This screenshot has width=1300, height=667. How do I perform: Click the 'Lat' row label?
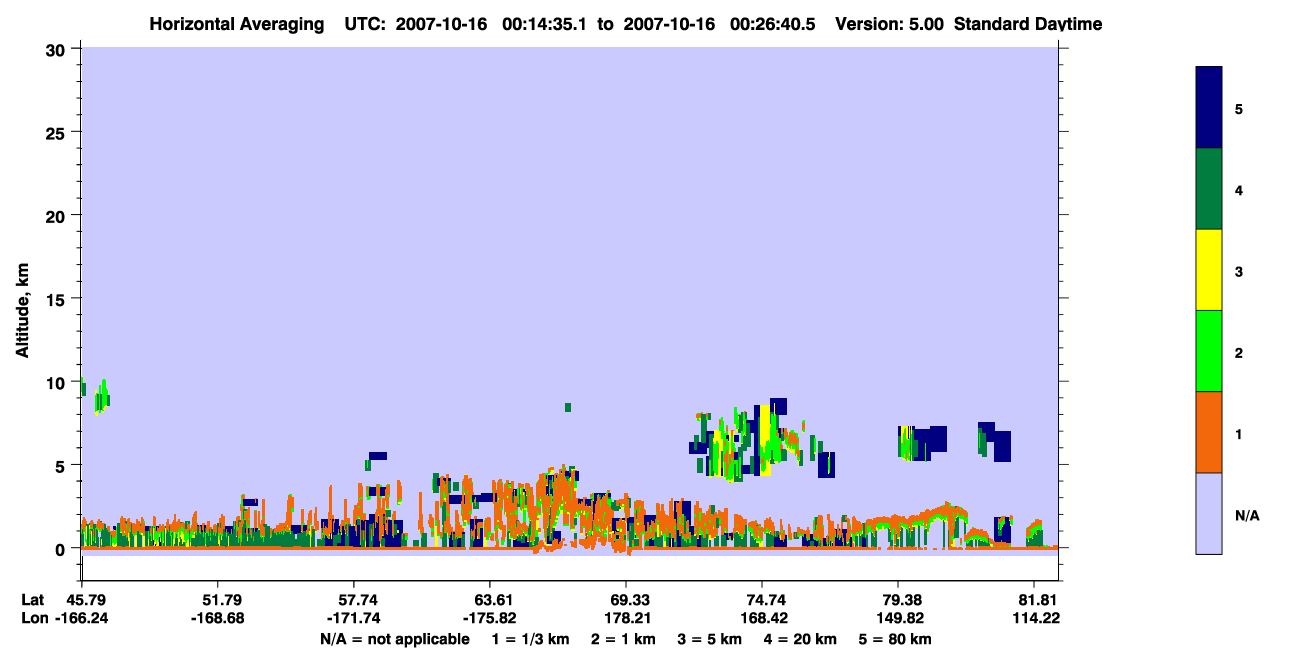(x=33, y=600)
